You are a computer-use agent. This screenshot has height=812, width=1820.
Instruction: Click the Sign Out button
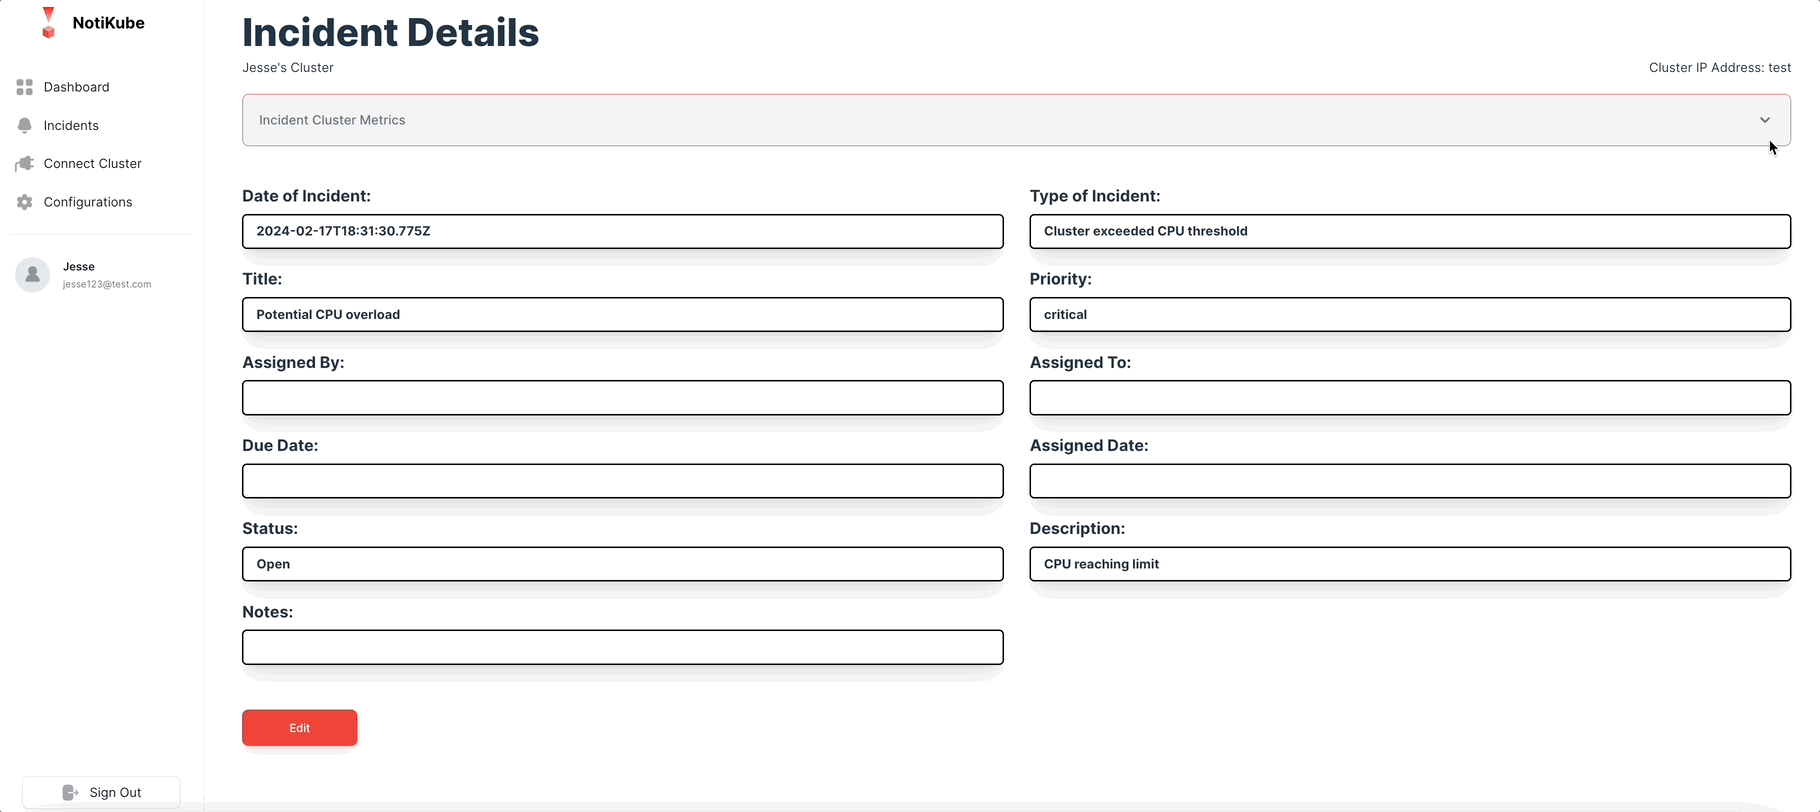pyautogui.click(x=101, y=792)
